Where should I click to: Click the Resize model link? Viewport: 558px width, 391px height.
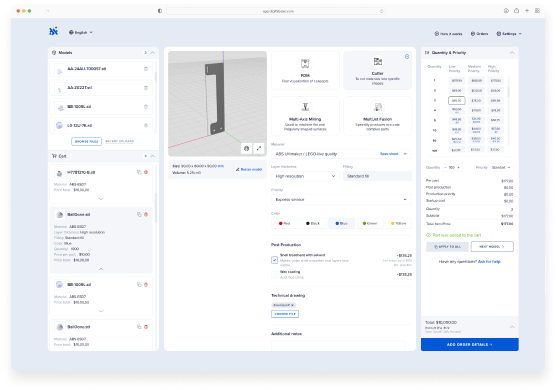click(x=249, y=169)
